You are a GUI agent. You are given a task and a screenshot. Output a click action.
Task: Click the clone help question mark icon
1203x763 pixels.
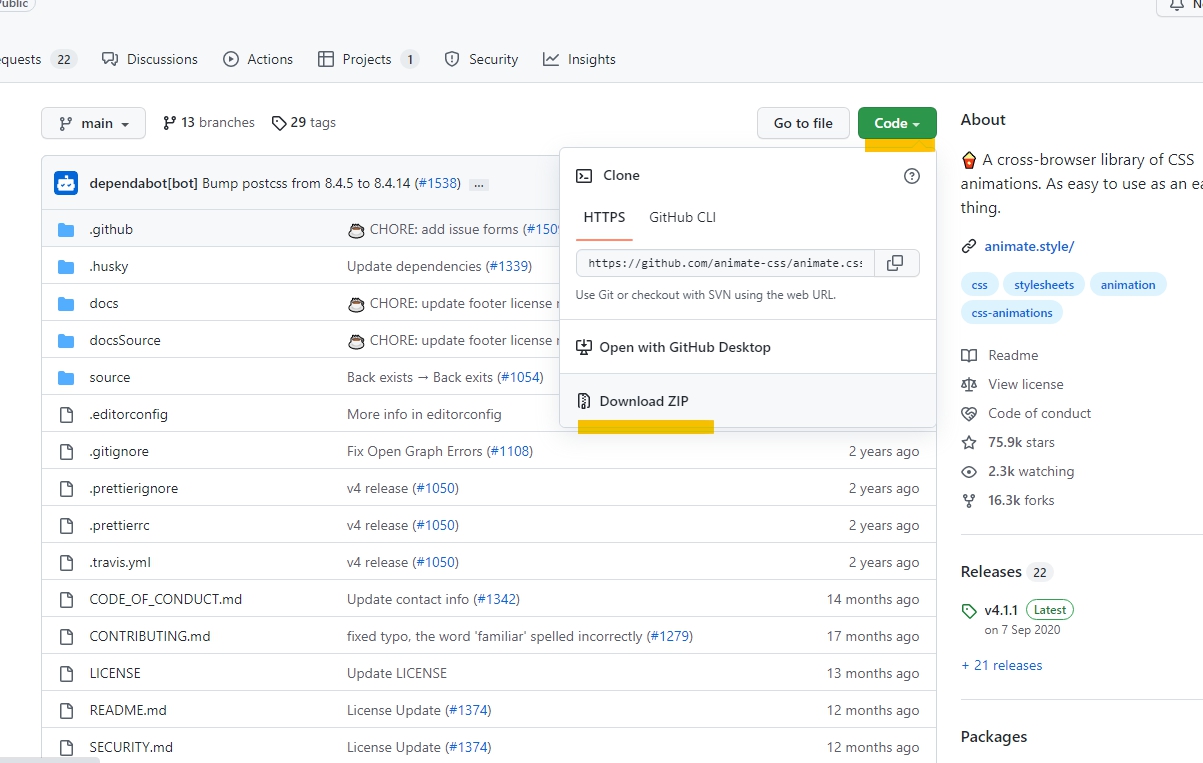point(911,175)
